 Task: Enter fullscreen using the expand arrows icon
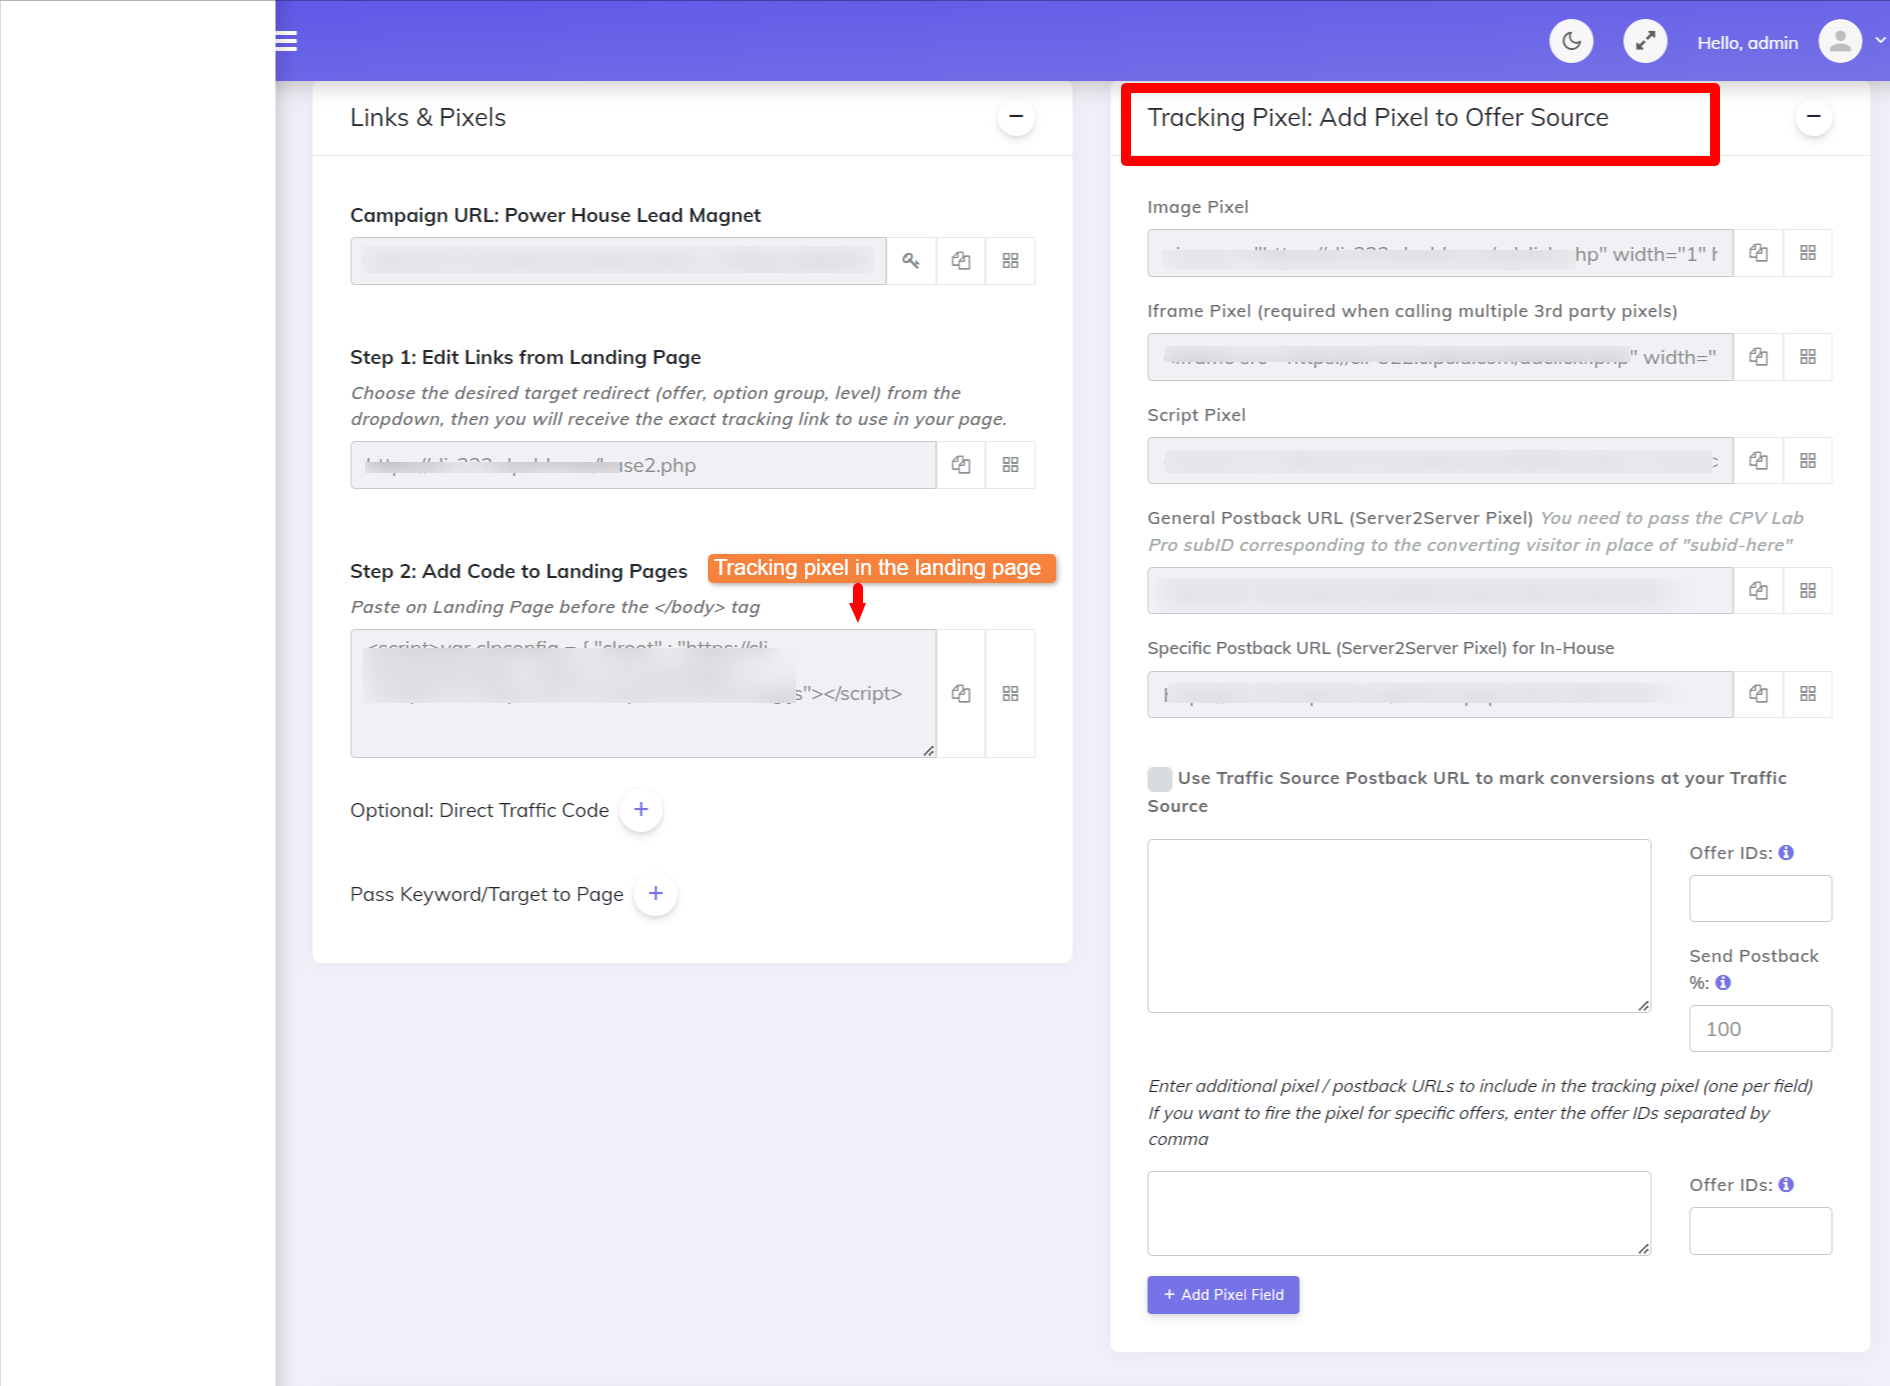1644,41
